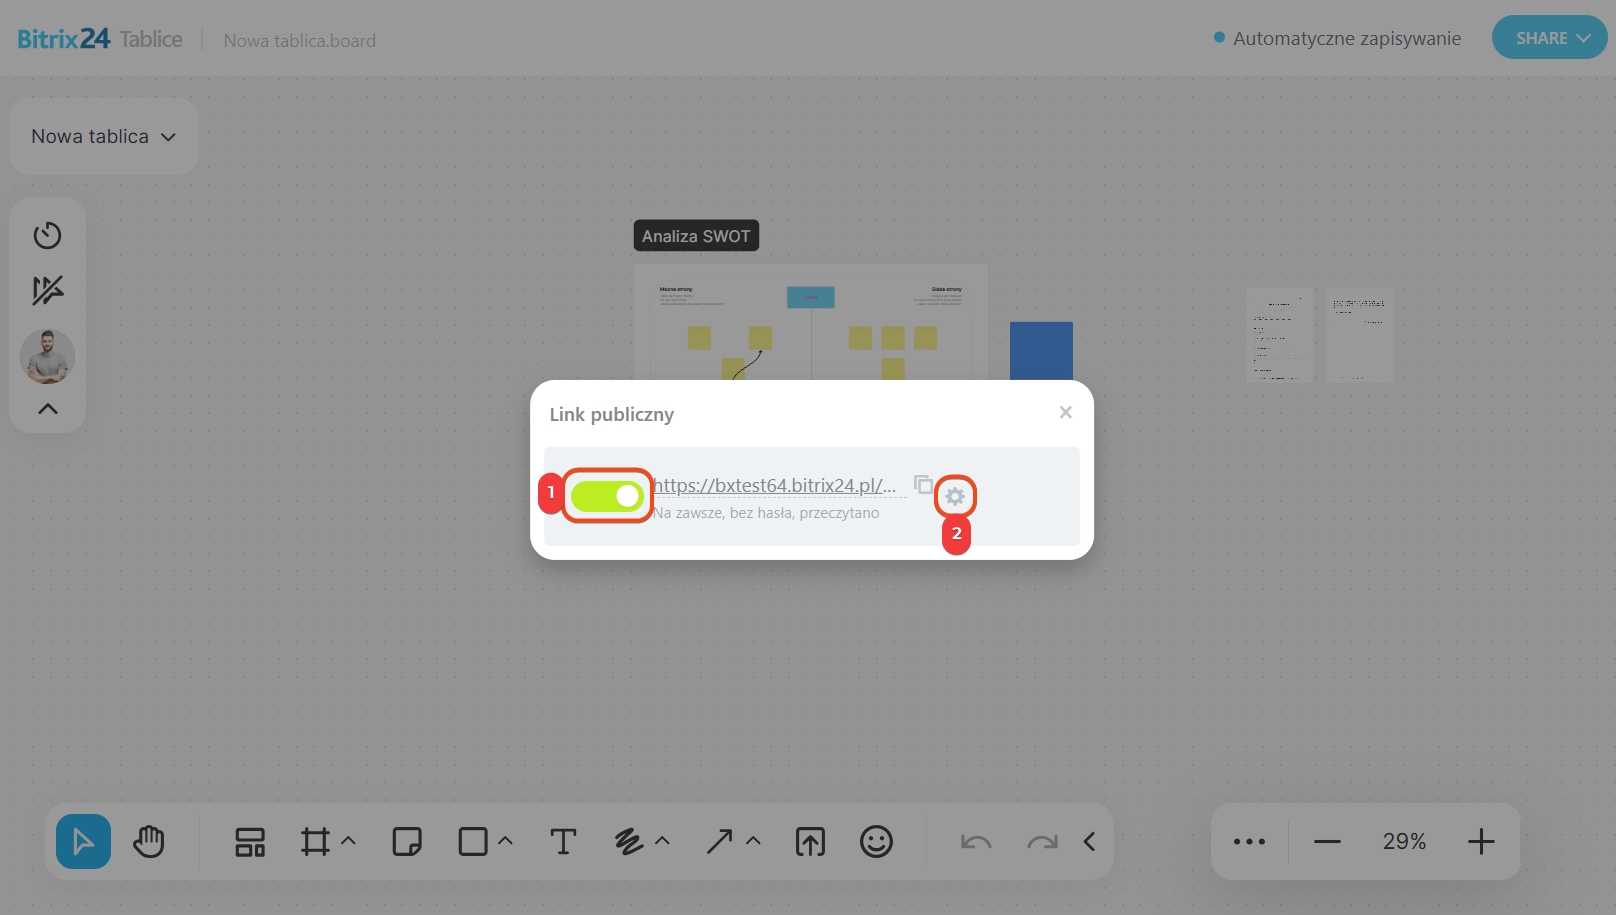Open the emoji picker tool
This screenshot has height=915, width=1616.
tap(876, 842)
